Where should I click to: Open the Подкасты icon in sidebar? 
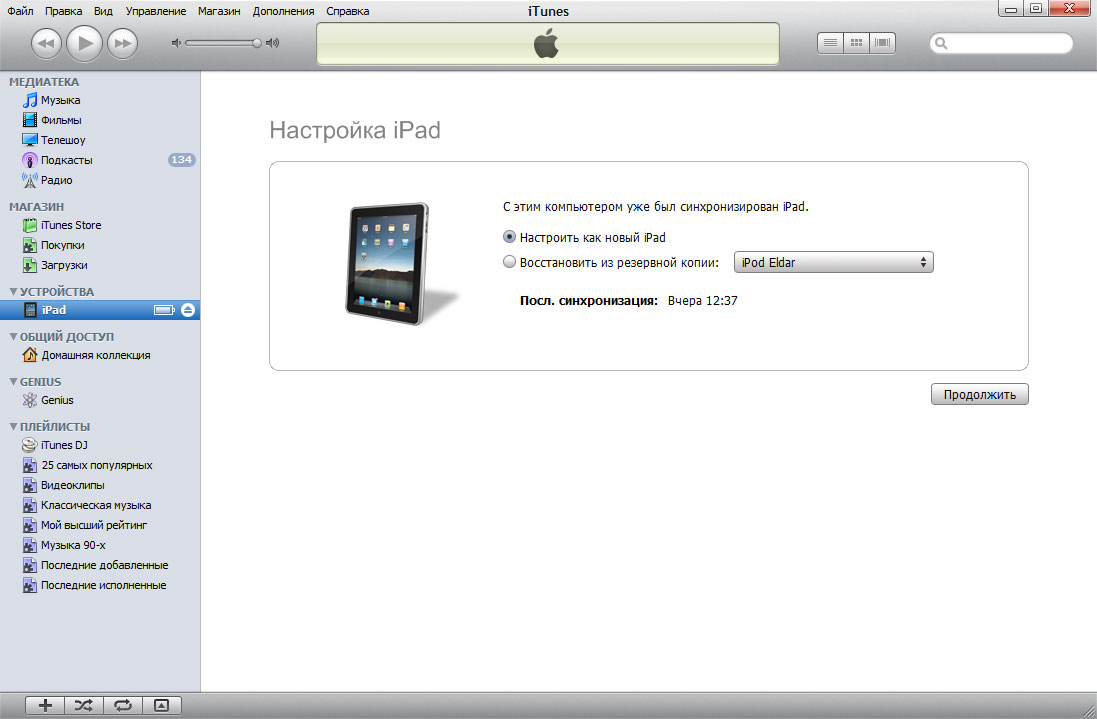[x=29, y=160]
